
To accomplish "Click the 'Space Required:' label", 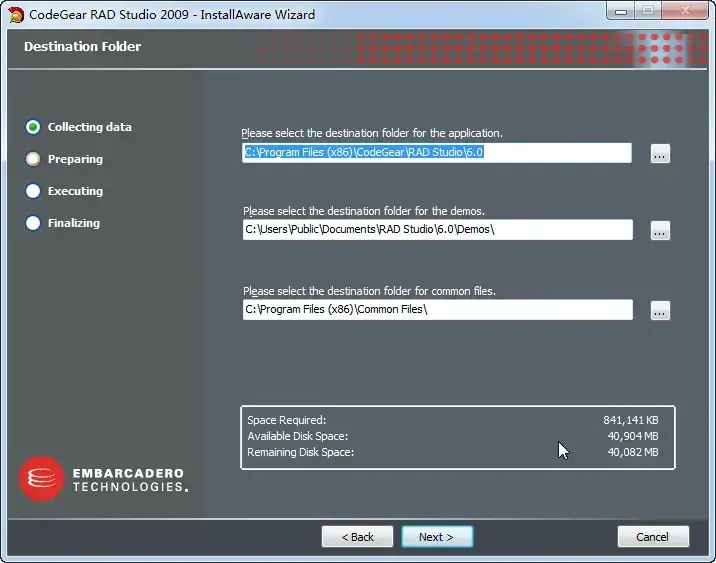I will [x=286, y=420].
